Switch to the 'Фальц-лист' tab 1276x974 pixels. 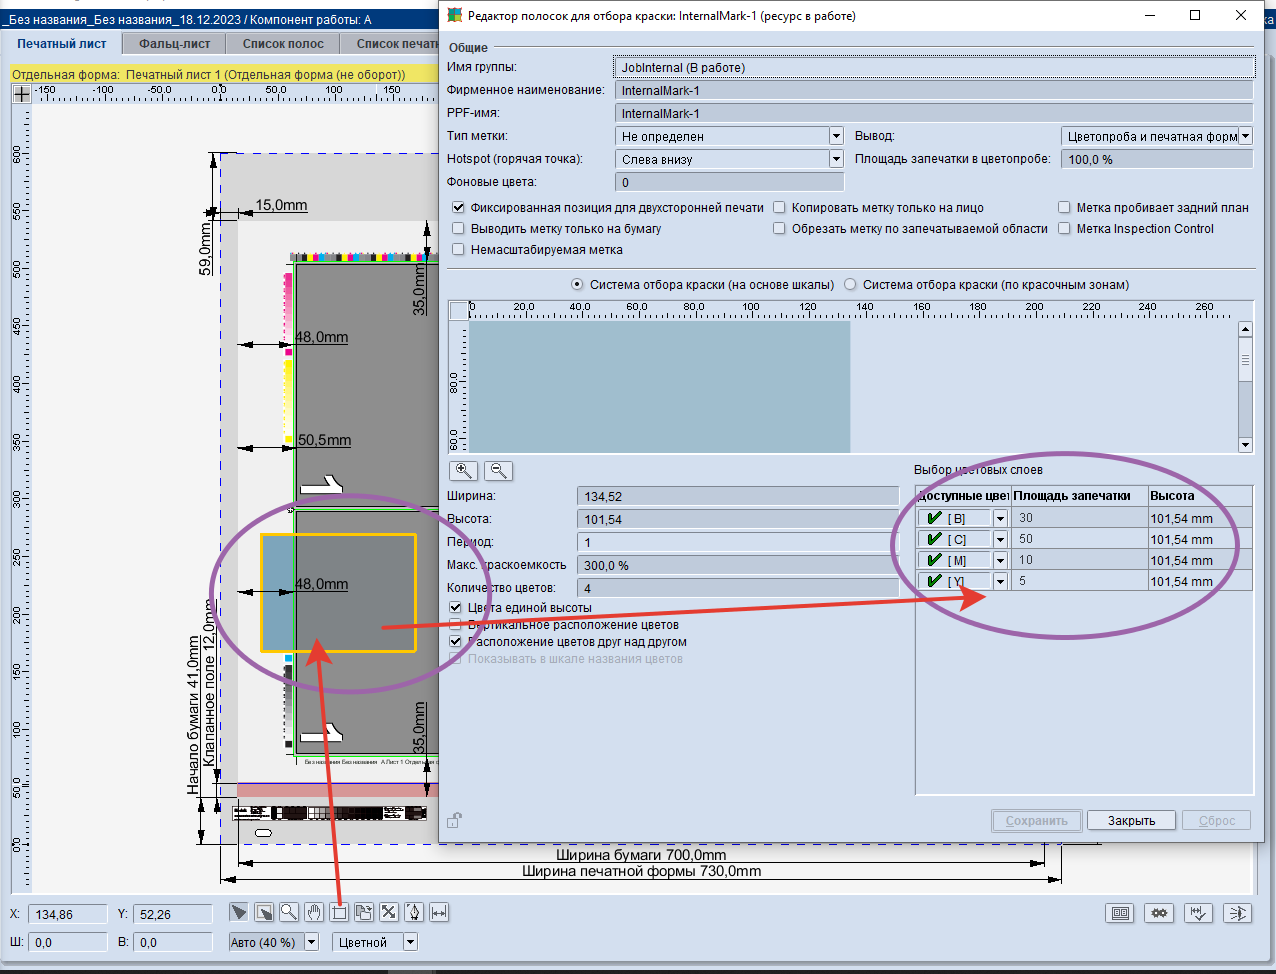coord(175,44)
